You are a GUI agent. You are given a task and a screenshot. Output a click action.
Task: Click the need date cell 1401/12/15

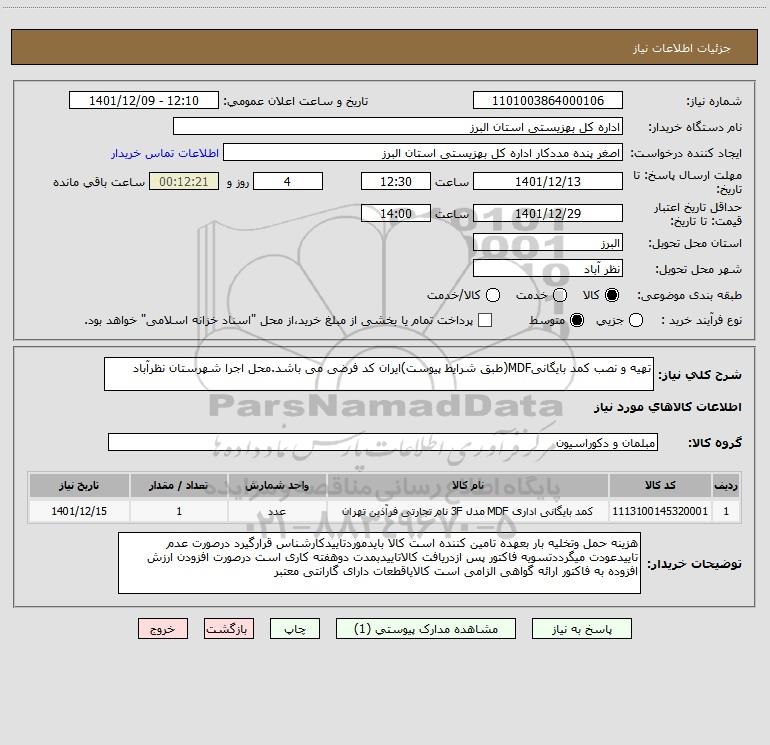79,511
